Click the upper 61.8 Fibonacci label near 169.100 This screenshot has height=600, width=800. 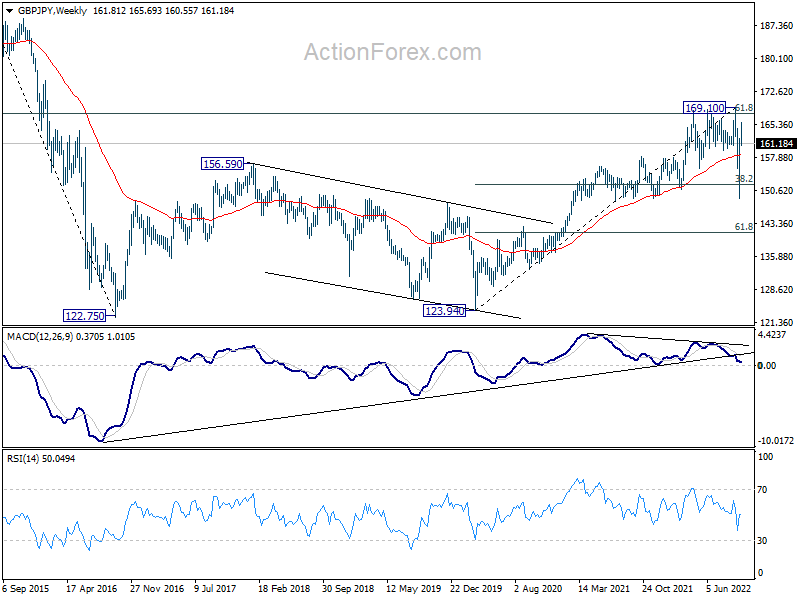[x=744, y=108]
